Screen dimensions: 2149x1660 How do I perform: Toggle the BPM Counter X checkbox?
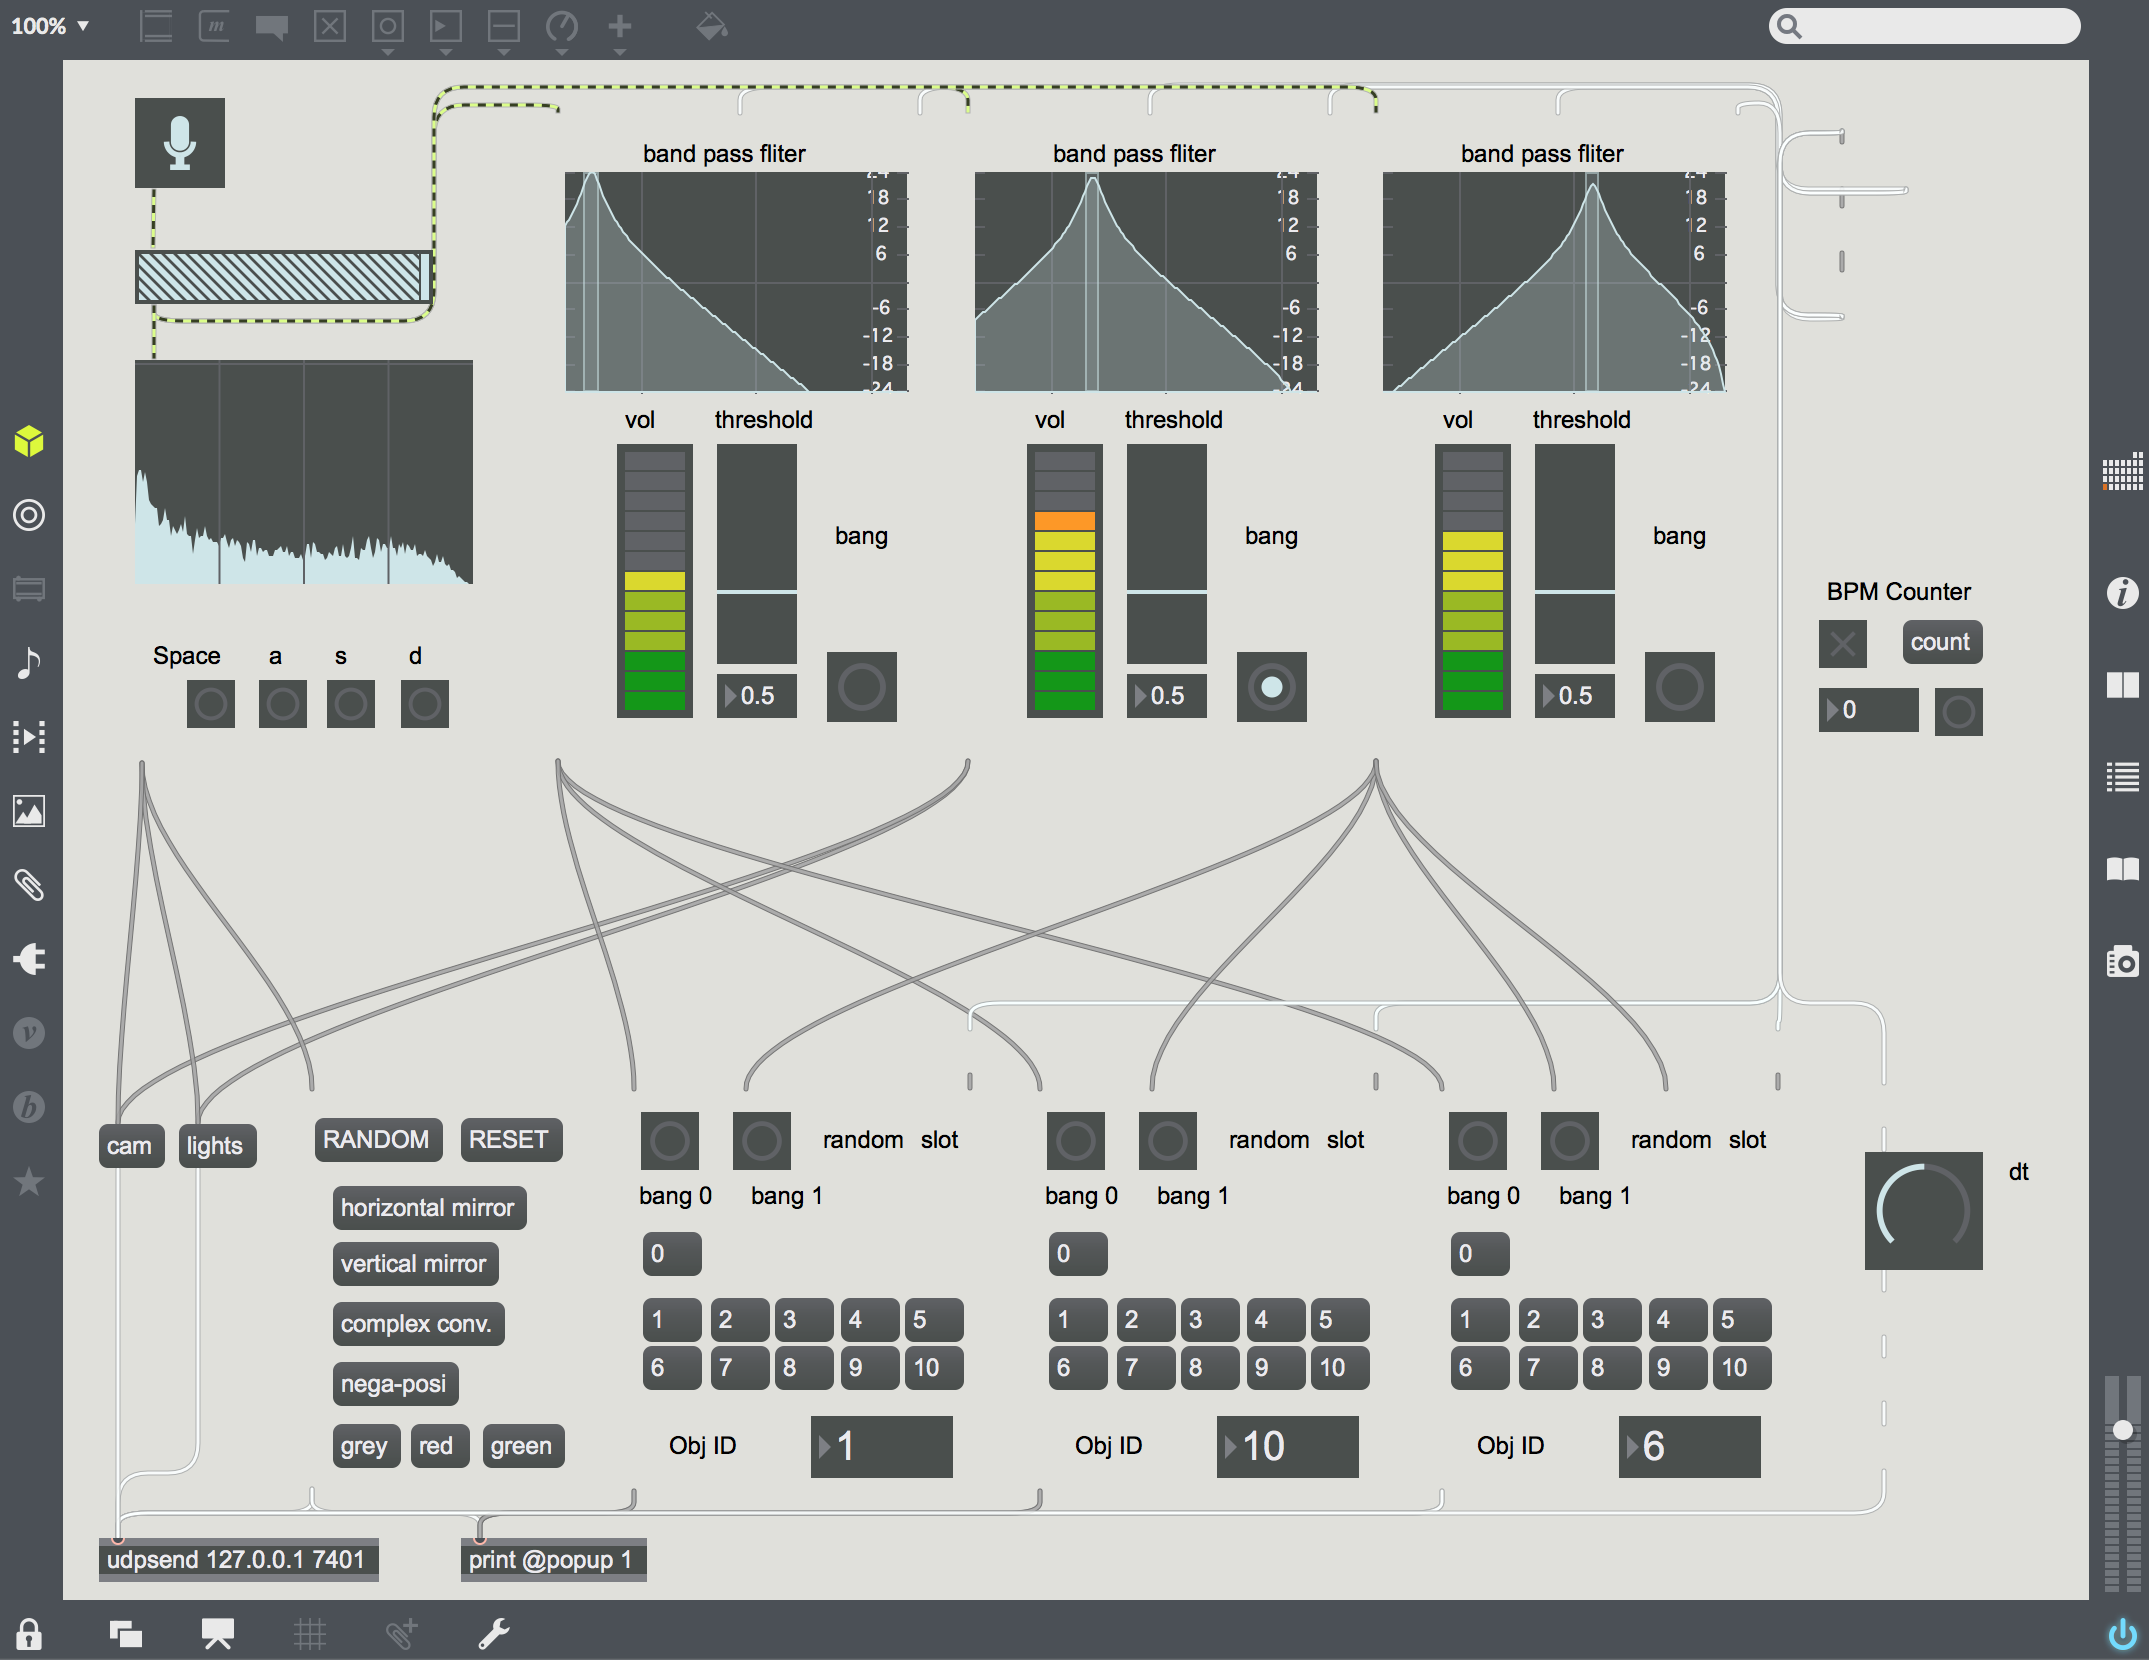click(1842, 644)
